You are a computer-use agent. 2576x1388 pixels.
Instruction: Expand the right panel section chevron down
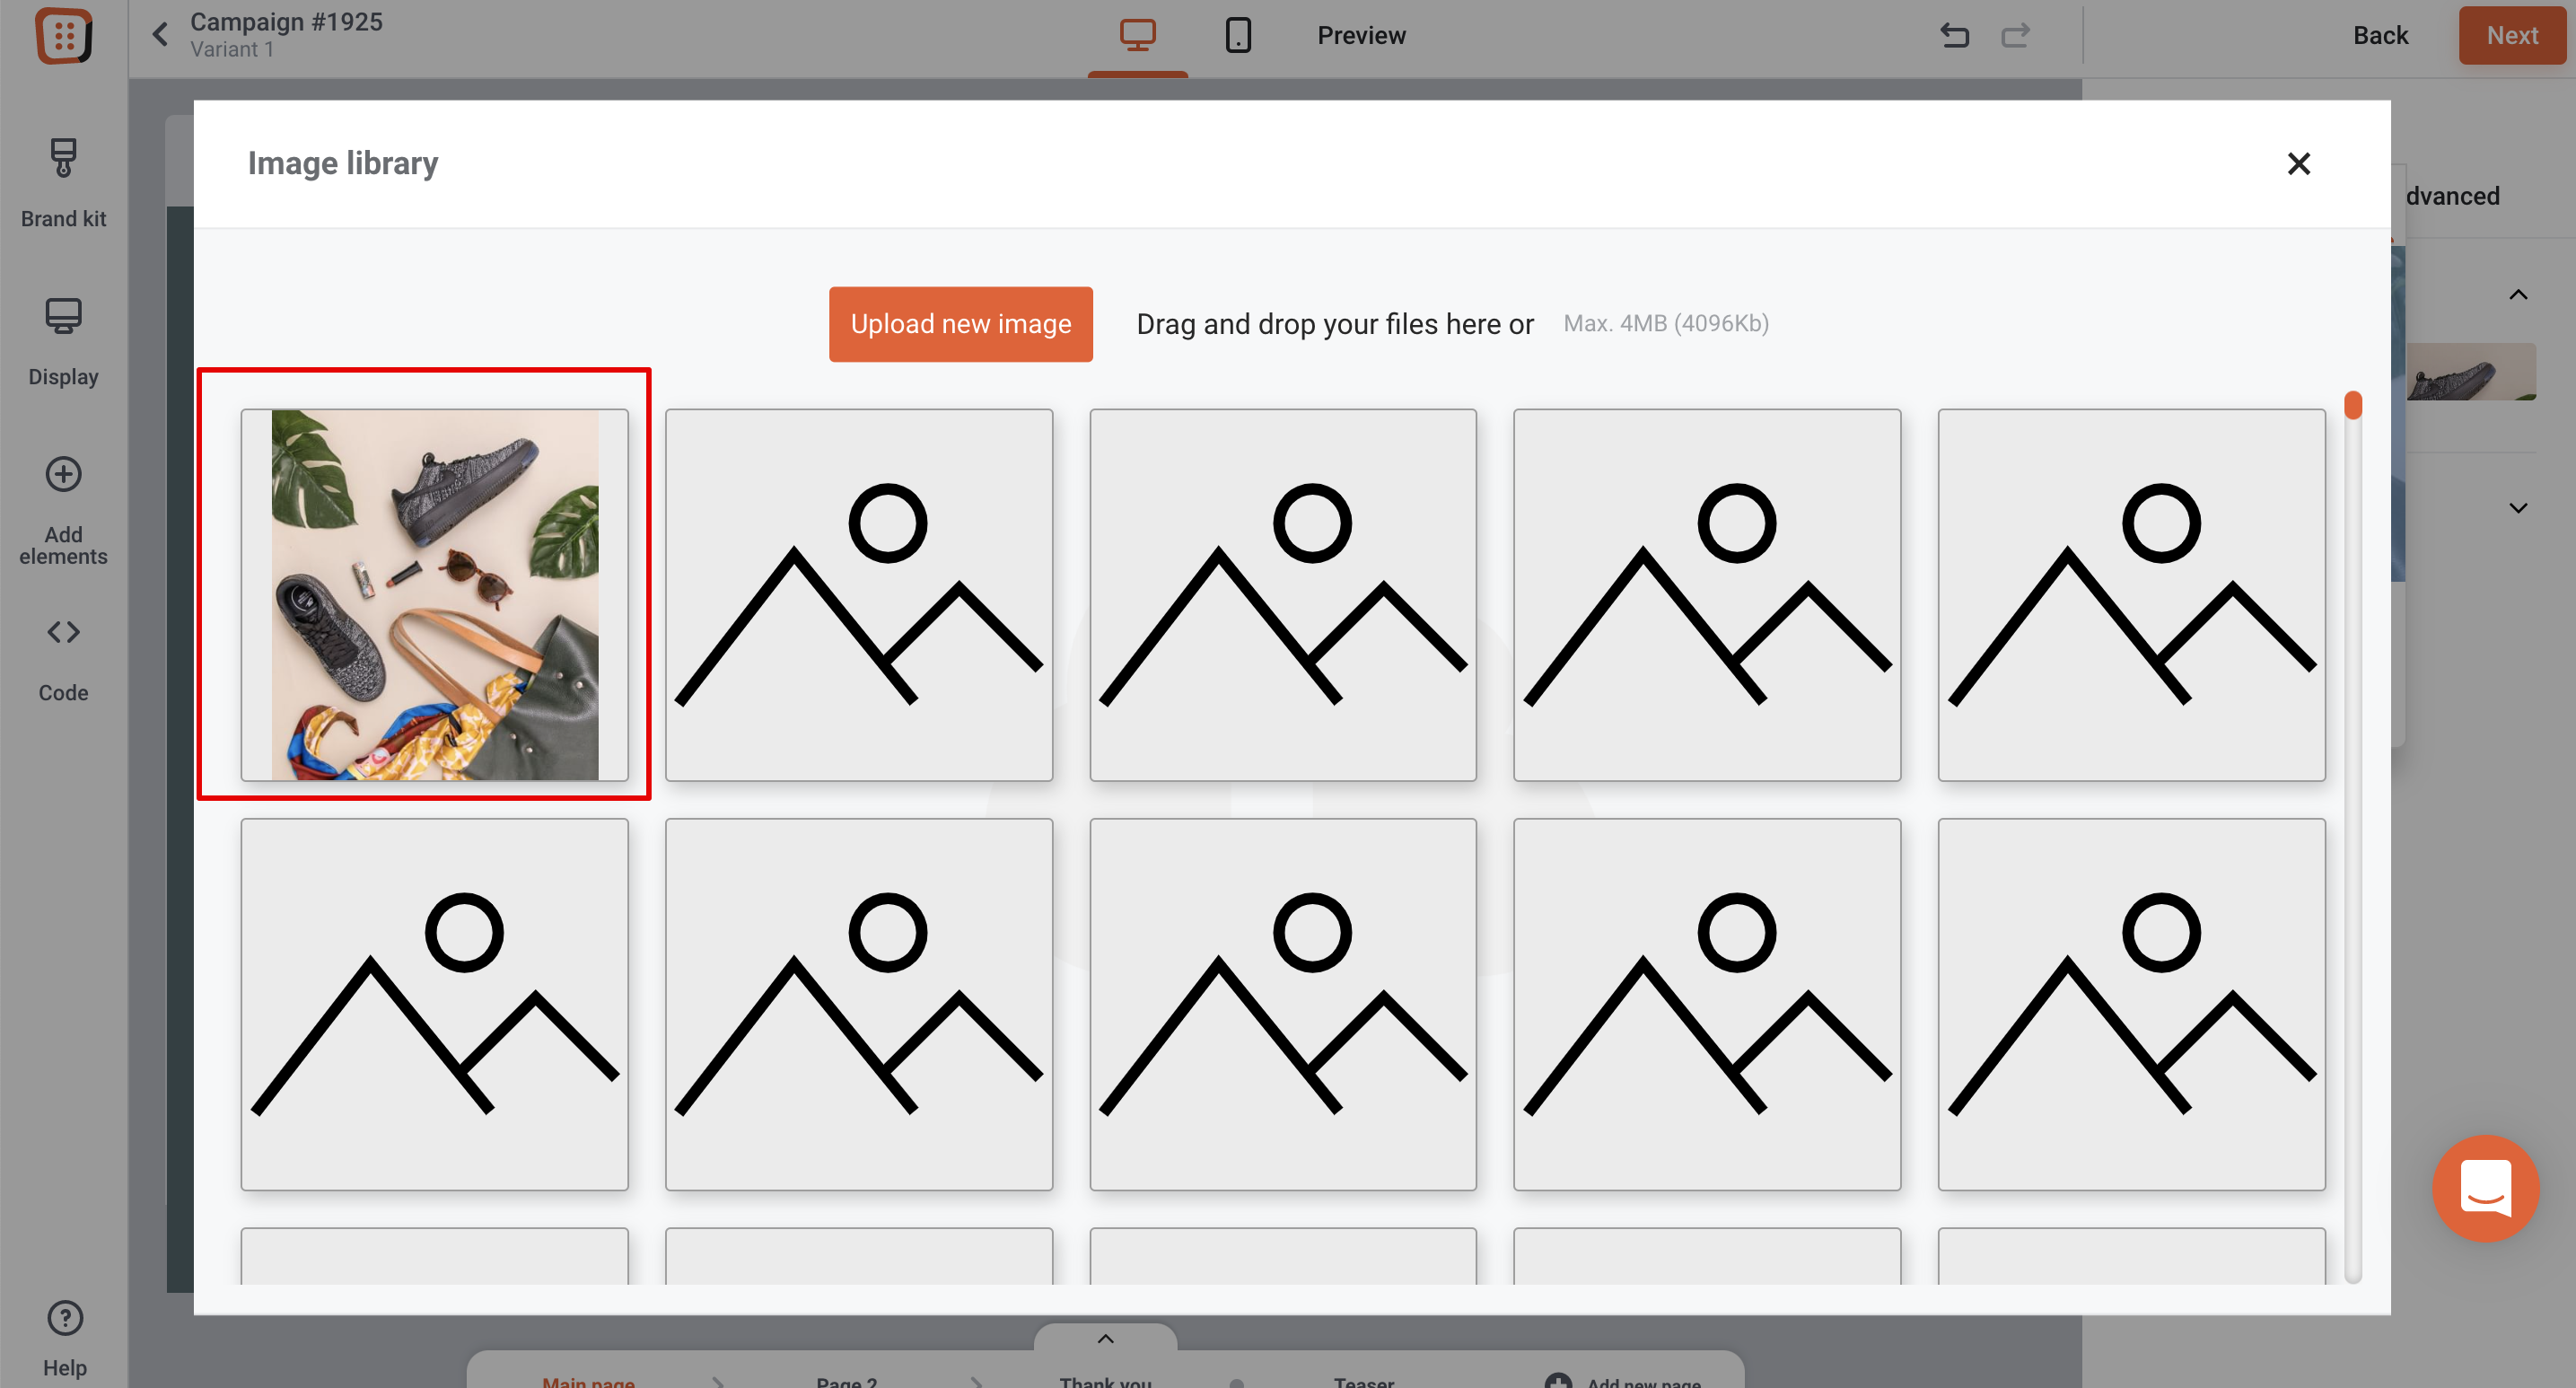point(2518,508)
